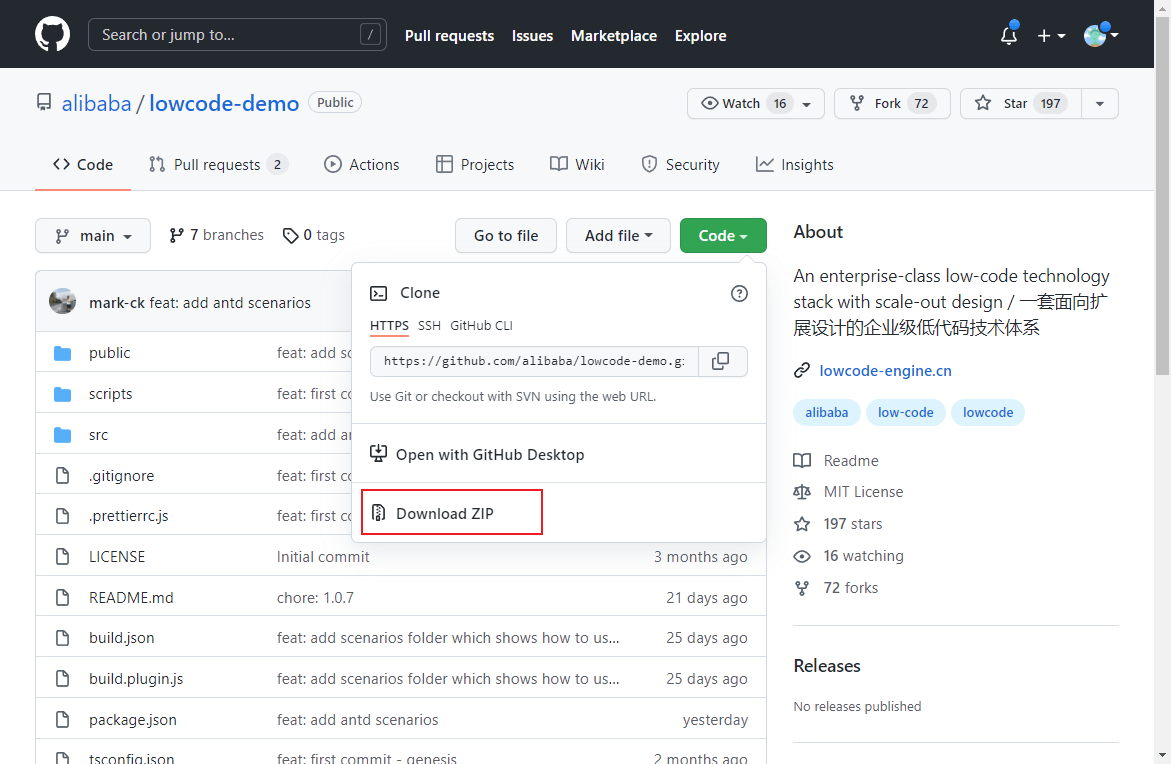Open the Clone help question mark

coord(739,294)
